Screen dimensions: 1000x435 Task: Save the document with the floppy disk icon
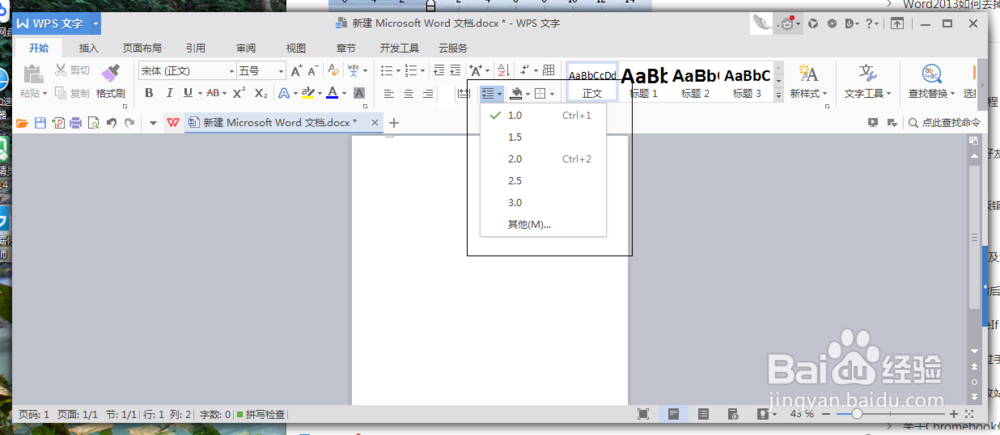[40, 123]
